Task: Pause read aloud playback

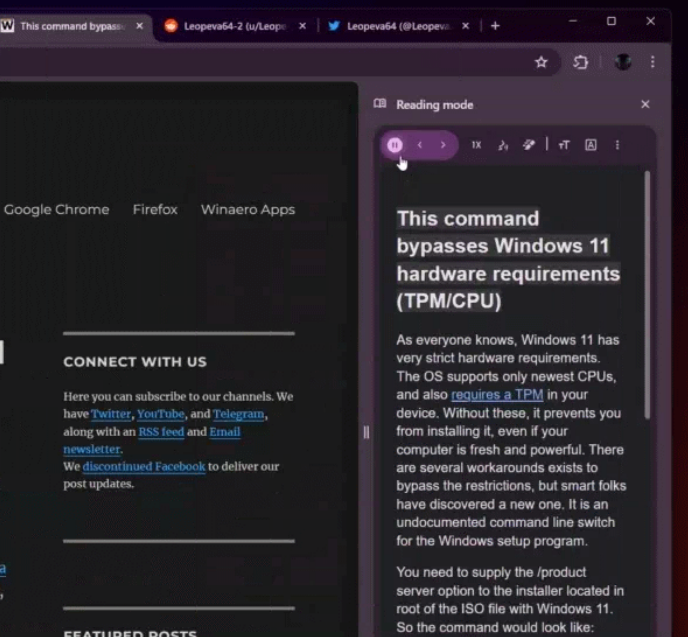Action: click(394, 145)
